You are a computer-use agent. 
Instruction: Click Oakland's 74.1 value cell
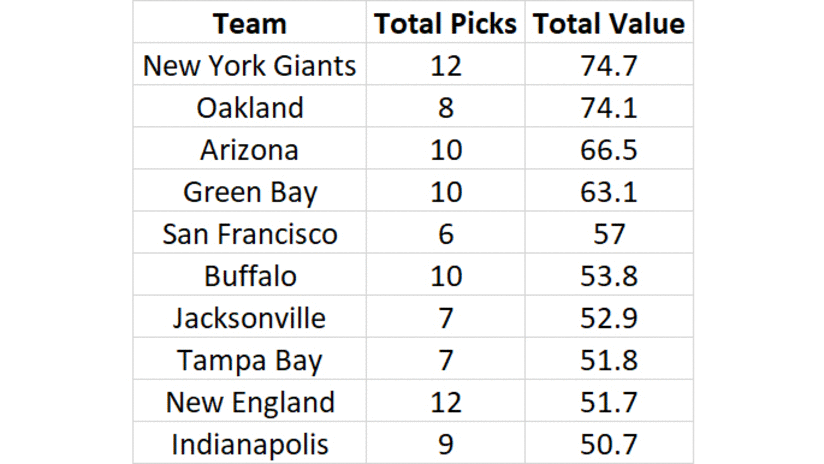point(609,108)
